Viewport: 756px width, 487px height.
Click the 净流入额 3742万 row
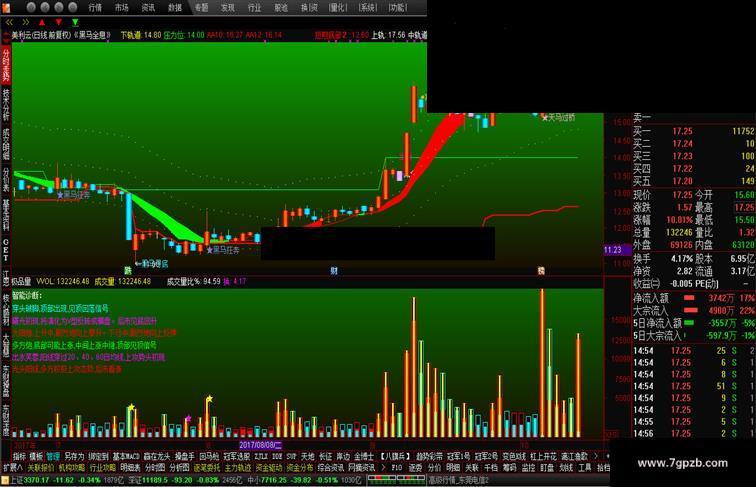pos(693,298)
